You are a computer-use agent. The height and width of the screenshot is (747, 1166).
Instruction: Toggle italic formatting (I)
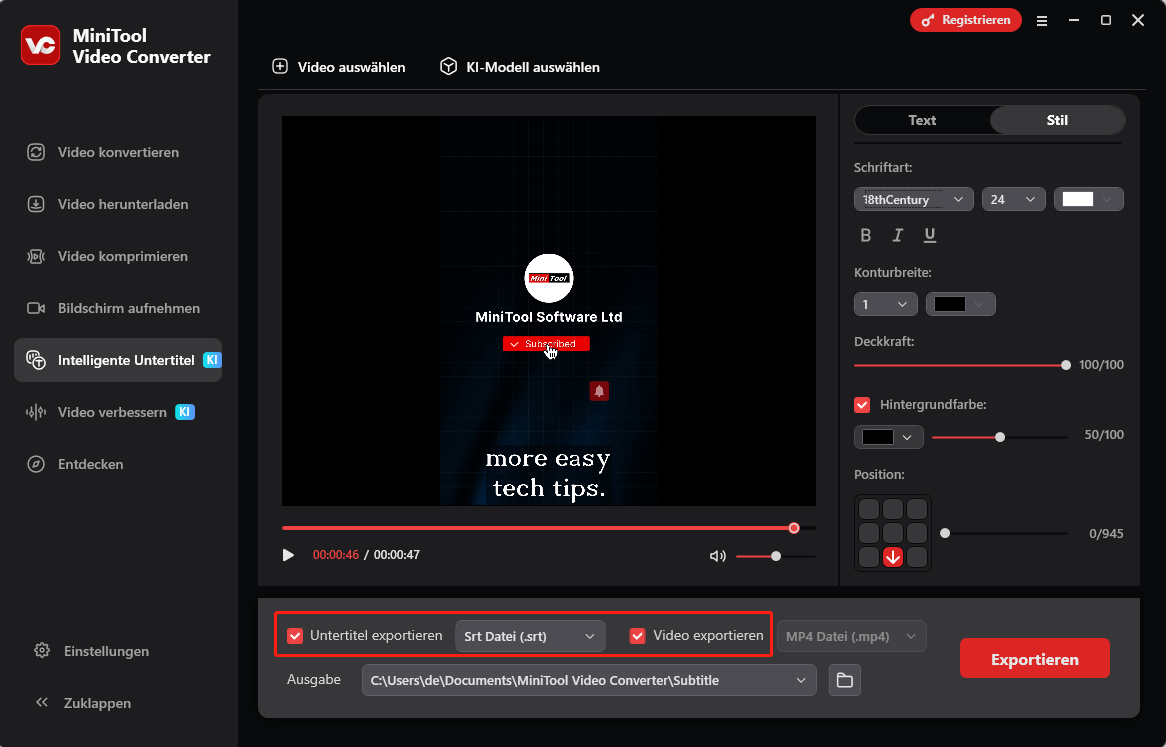[898, 236]
